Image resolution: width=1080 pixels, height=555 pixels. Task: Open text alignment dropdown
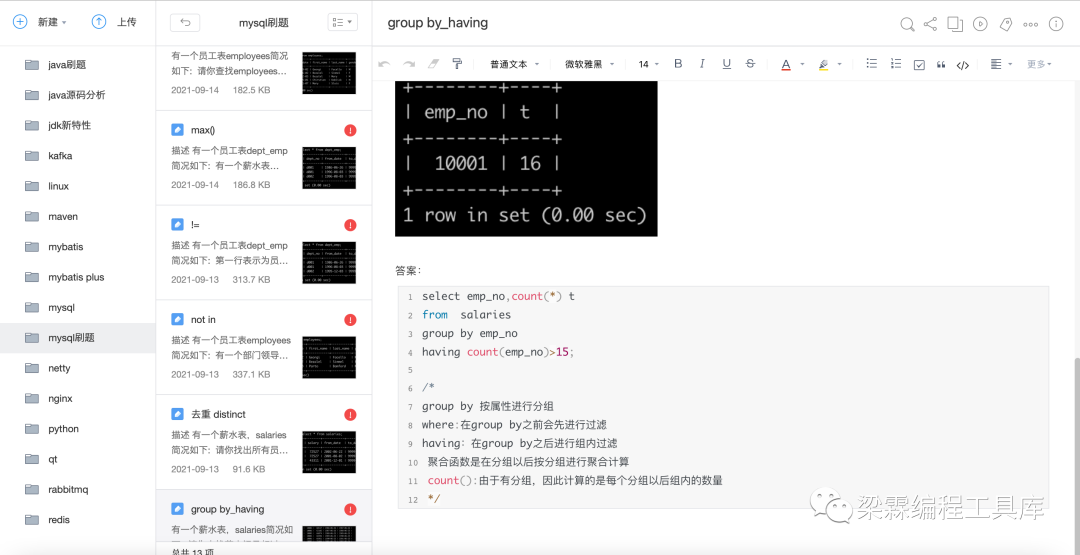[1001, 64]
